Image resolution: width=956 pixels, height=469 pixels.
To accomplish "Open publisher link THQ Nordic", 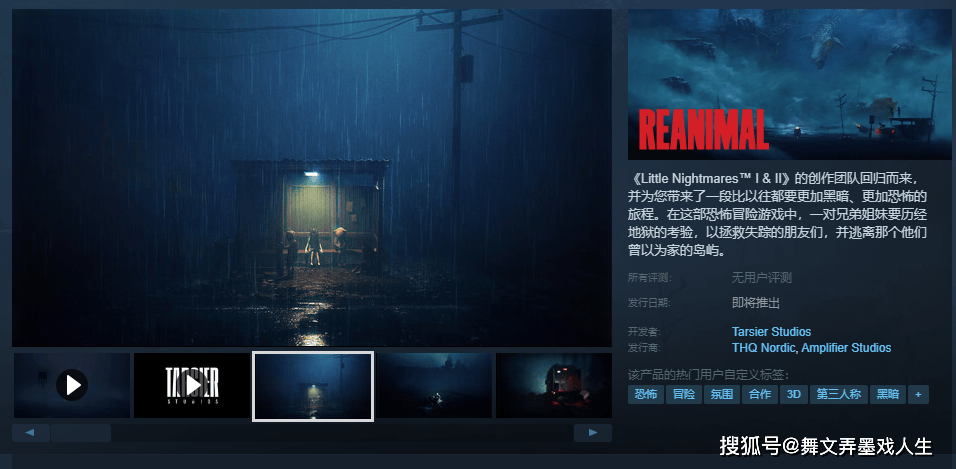I will click(x=763, y=348).
